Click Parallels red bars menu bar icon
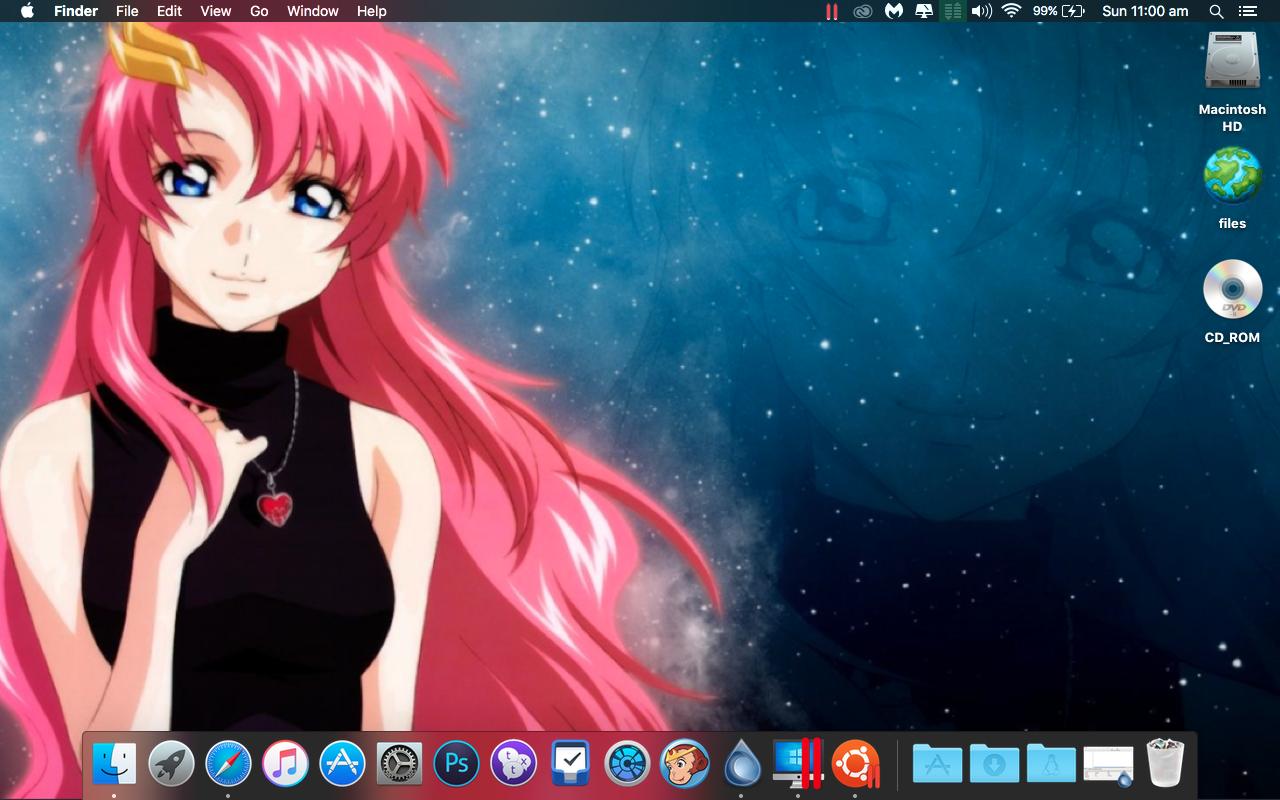1280x800 pixels. coord(831,11)
